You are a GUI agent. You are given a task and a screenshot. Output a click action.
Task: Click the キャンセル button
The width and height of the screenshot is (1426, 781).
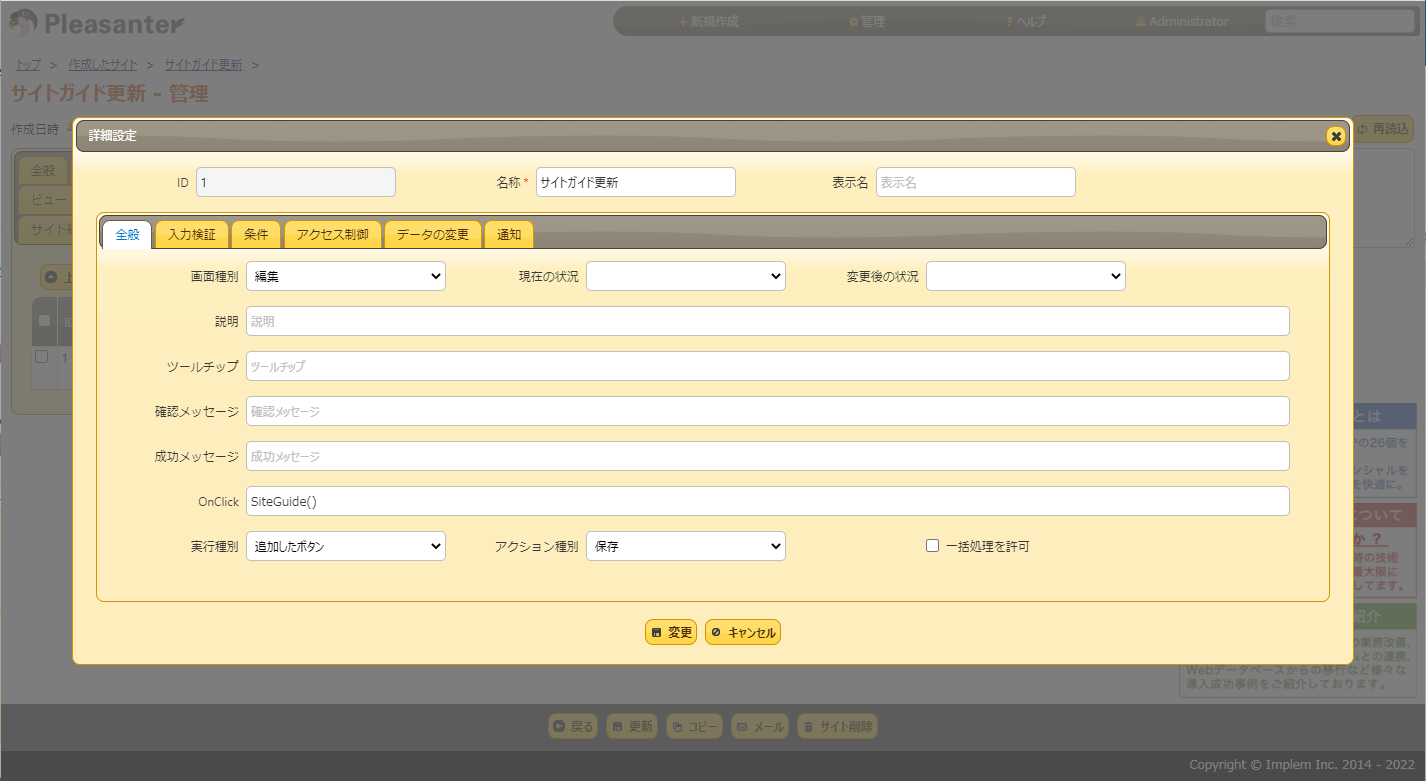coord(743,632)
